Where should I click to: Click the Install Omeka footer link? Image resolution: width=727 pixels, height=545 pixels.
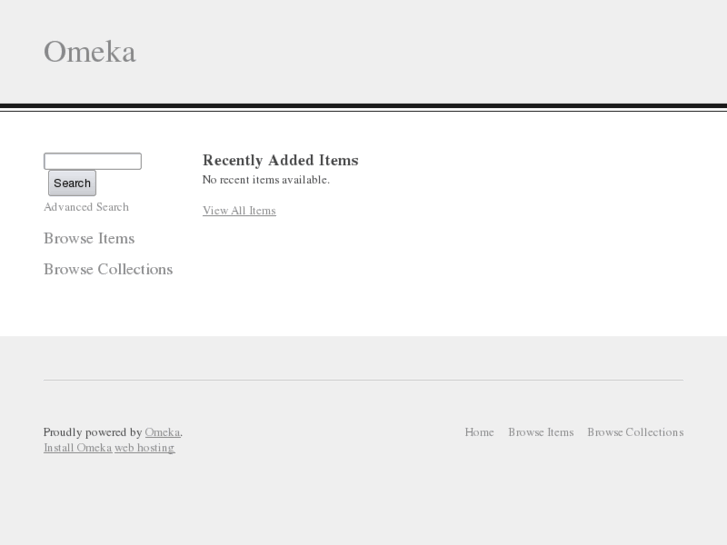coord(77,448)
